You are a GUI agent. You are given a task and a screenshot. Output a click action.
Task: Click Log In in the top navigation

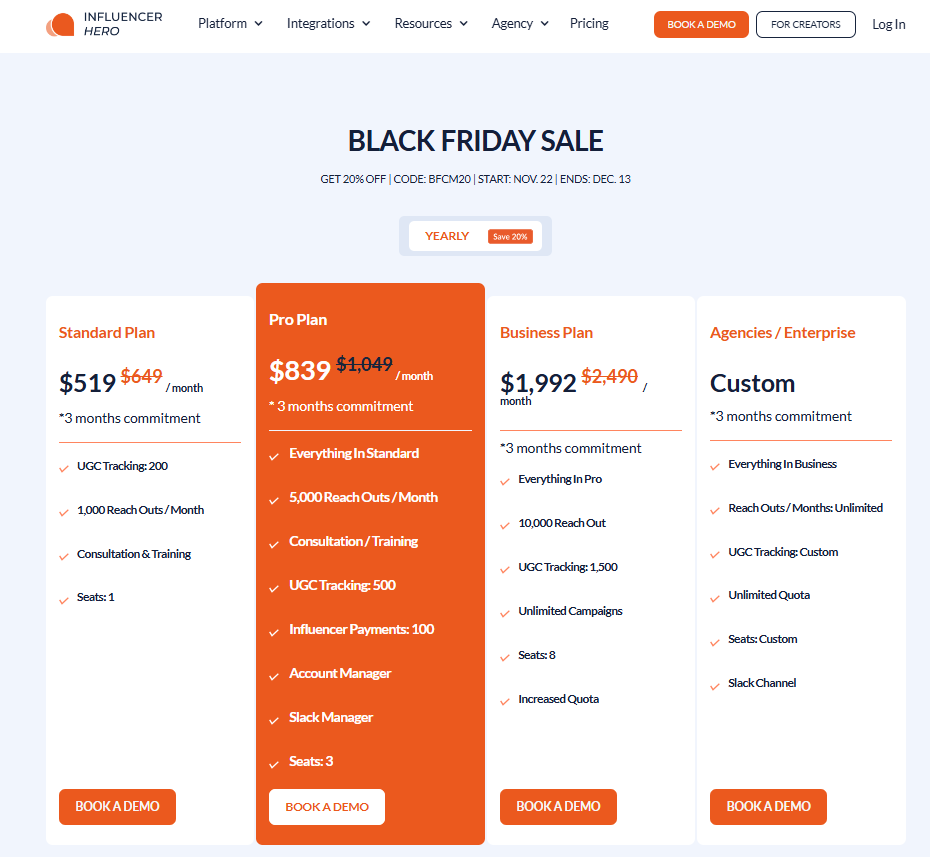pyautogui.click(x=888, y=24)
